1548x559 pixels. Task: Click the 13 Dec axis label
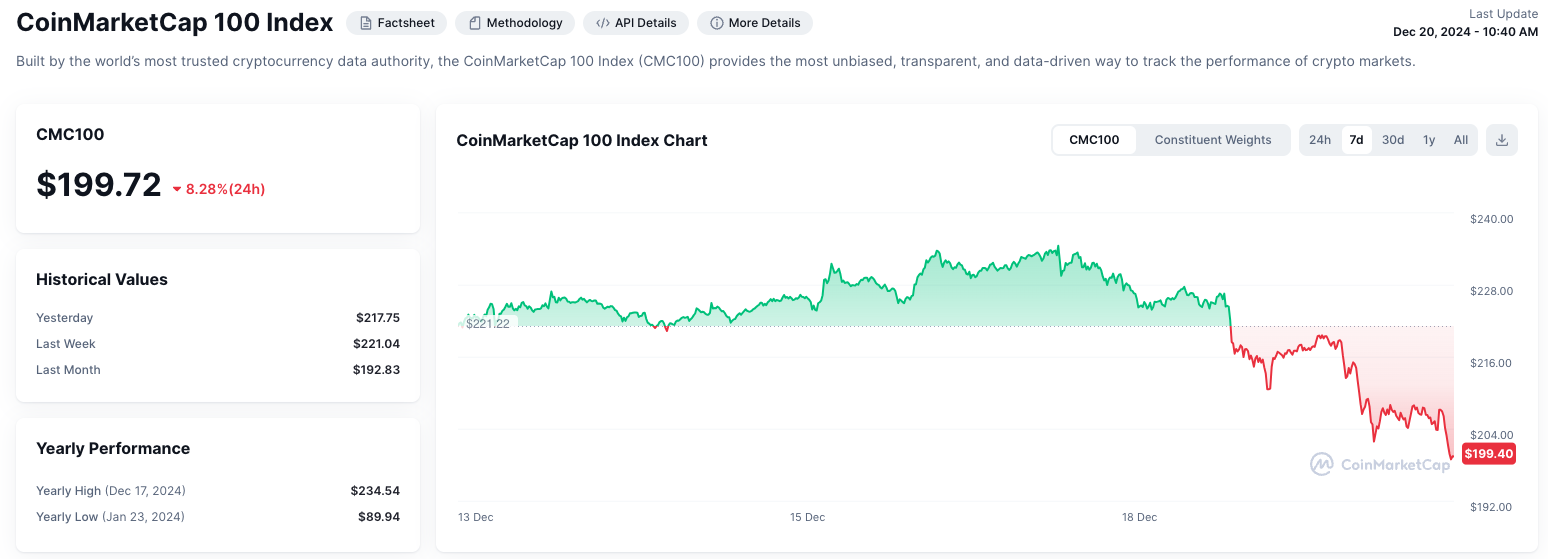476,518
